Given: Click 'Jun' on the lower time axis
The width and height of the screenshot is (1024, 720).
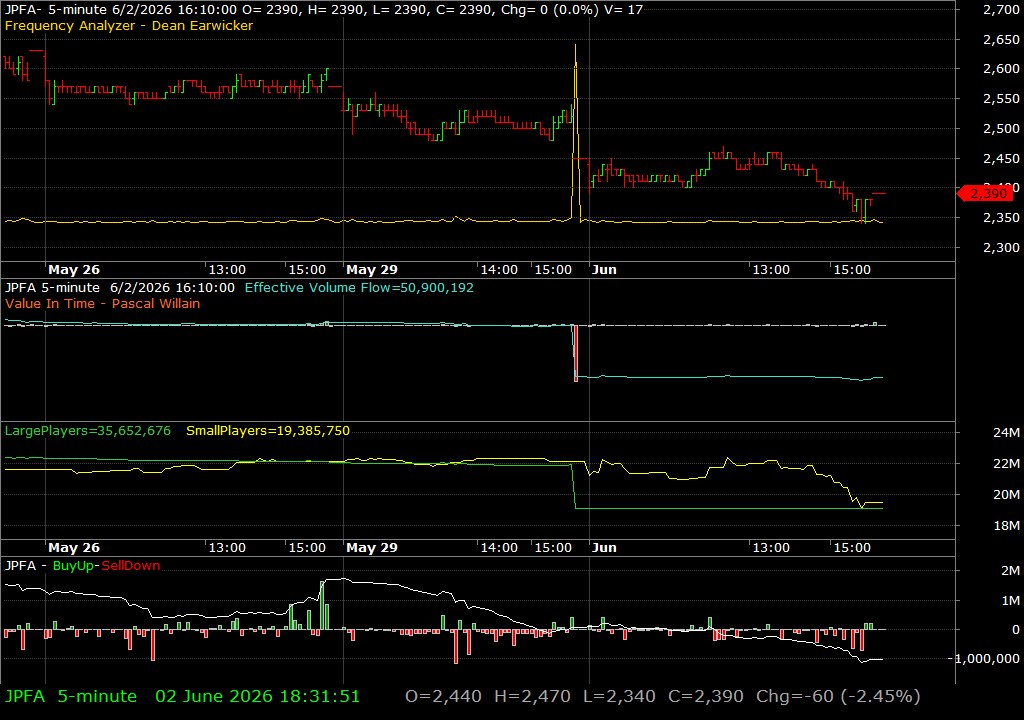Looking at the screenshot, I should coord(604,548).
